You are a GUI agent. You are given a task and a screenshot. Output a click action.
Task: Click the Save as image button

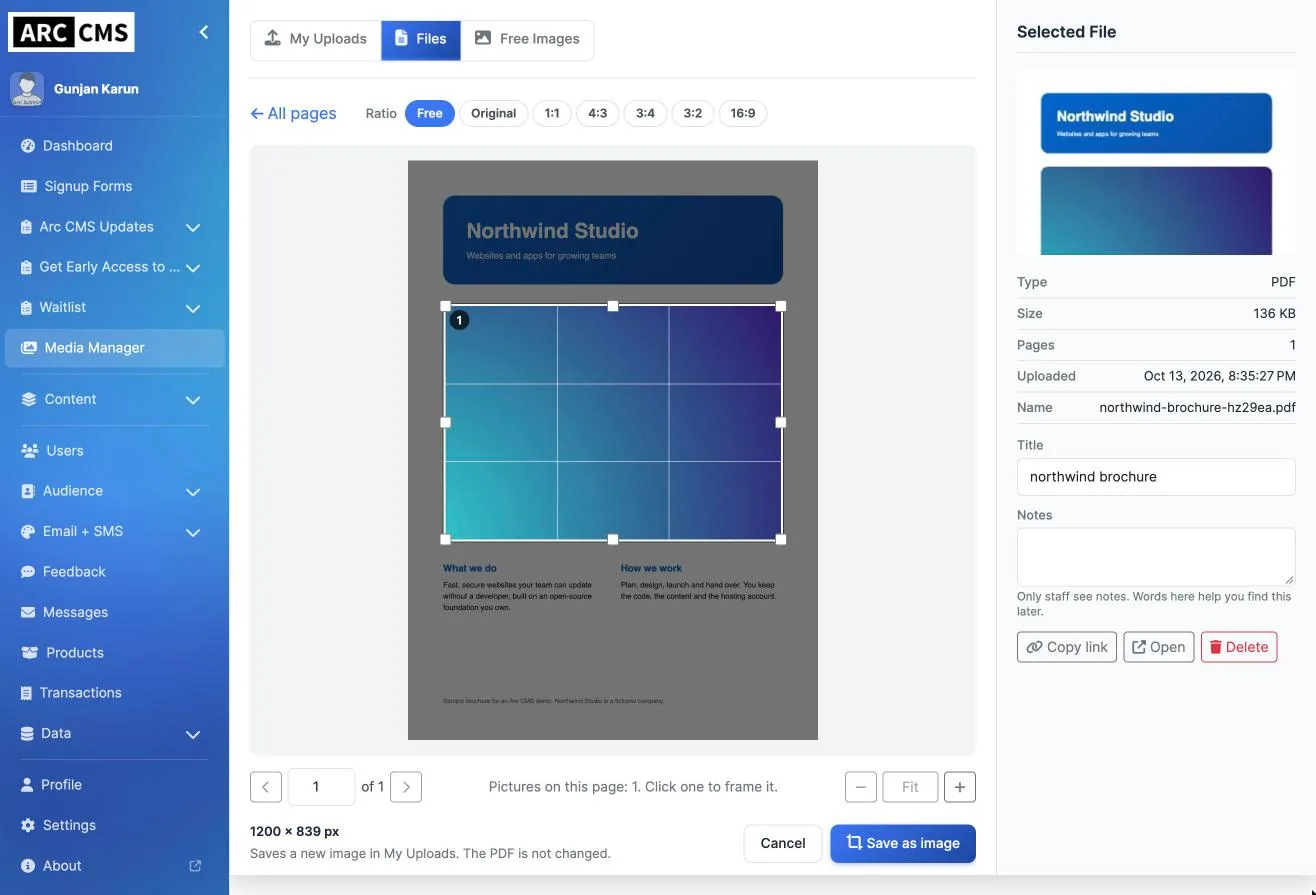click(903, 843)
